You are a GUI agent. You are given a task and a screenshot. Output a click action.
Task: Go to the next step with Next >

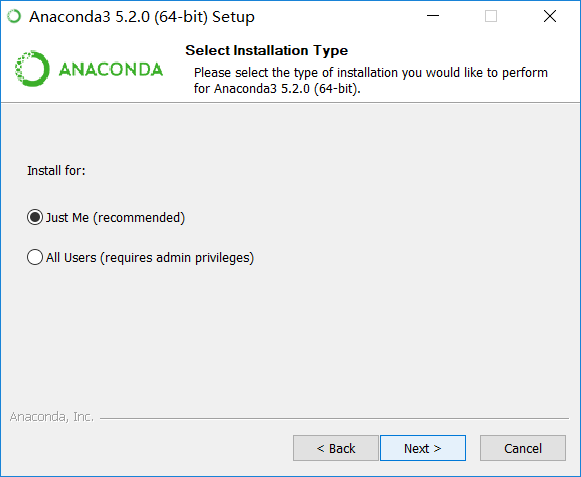[x=423, y=448]
